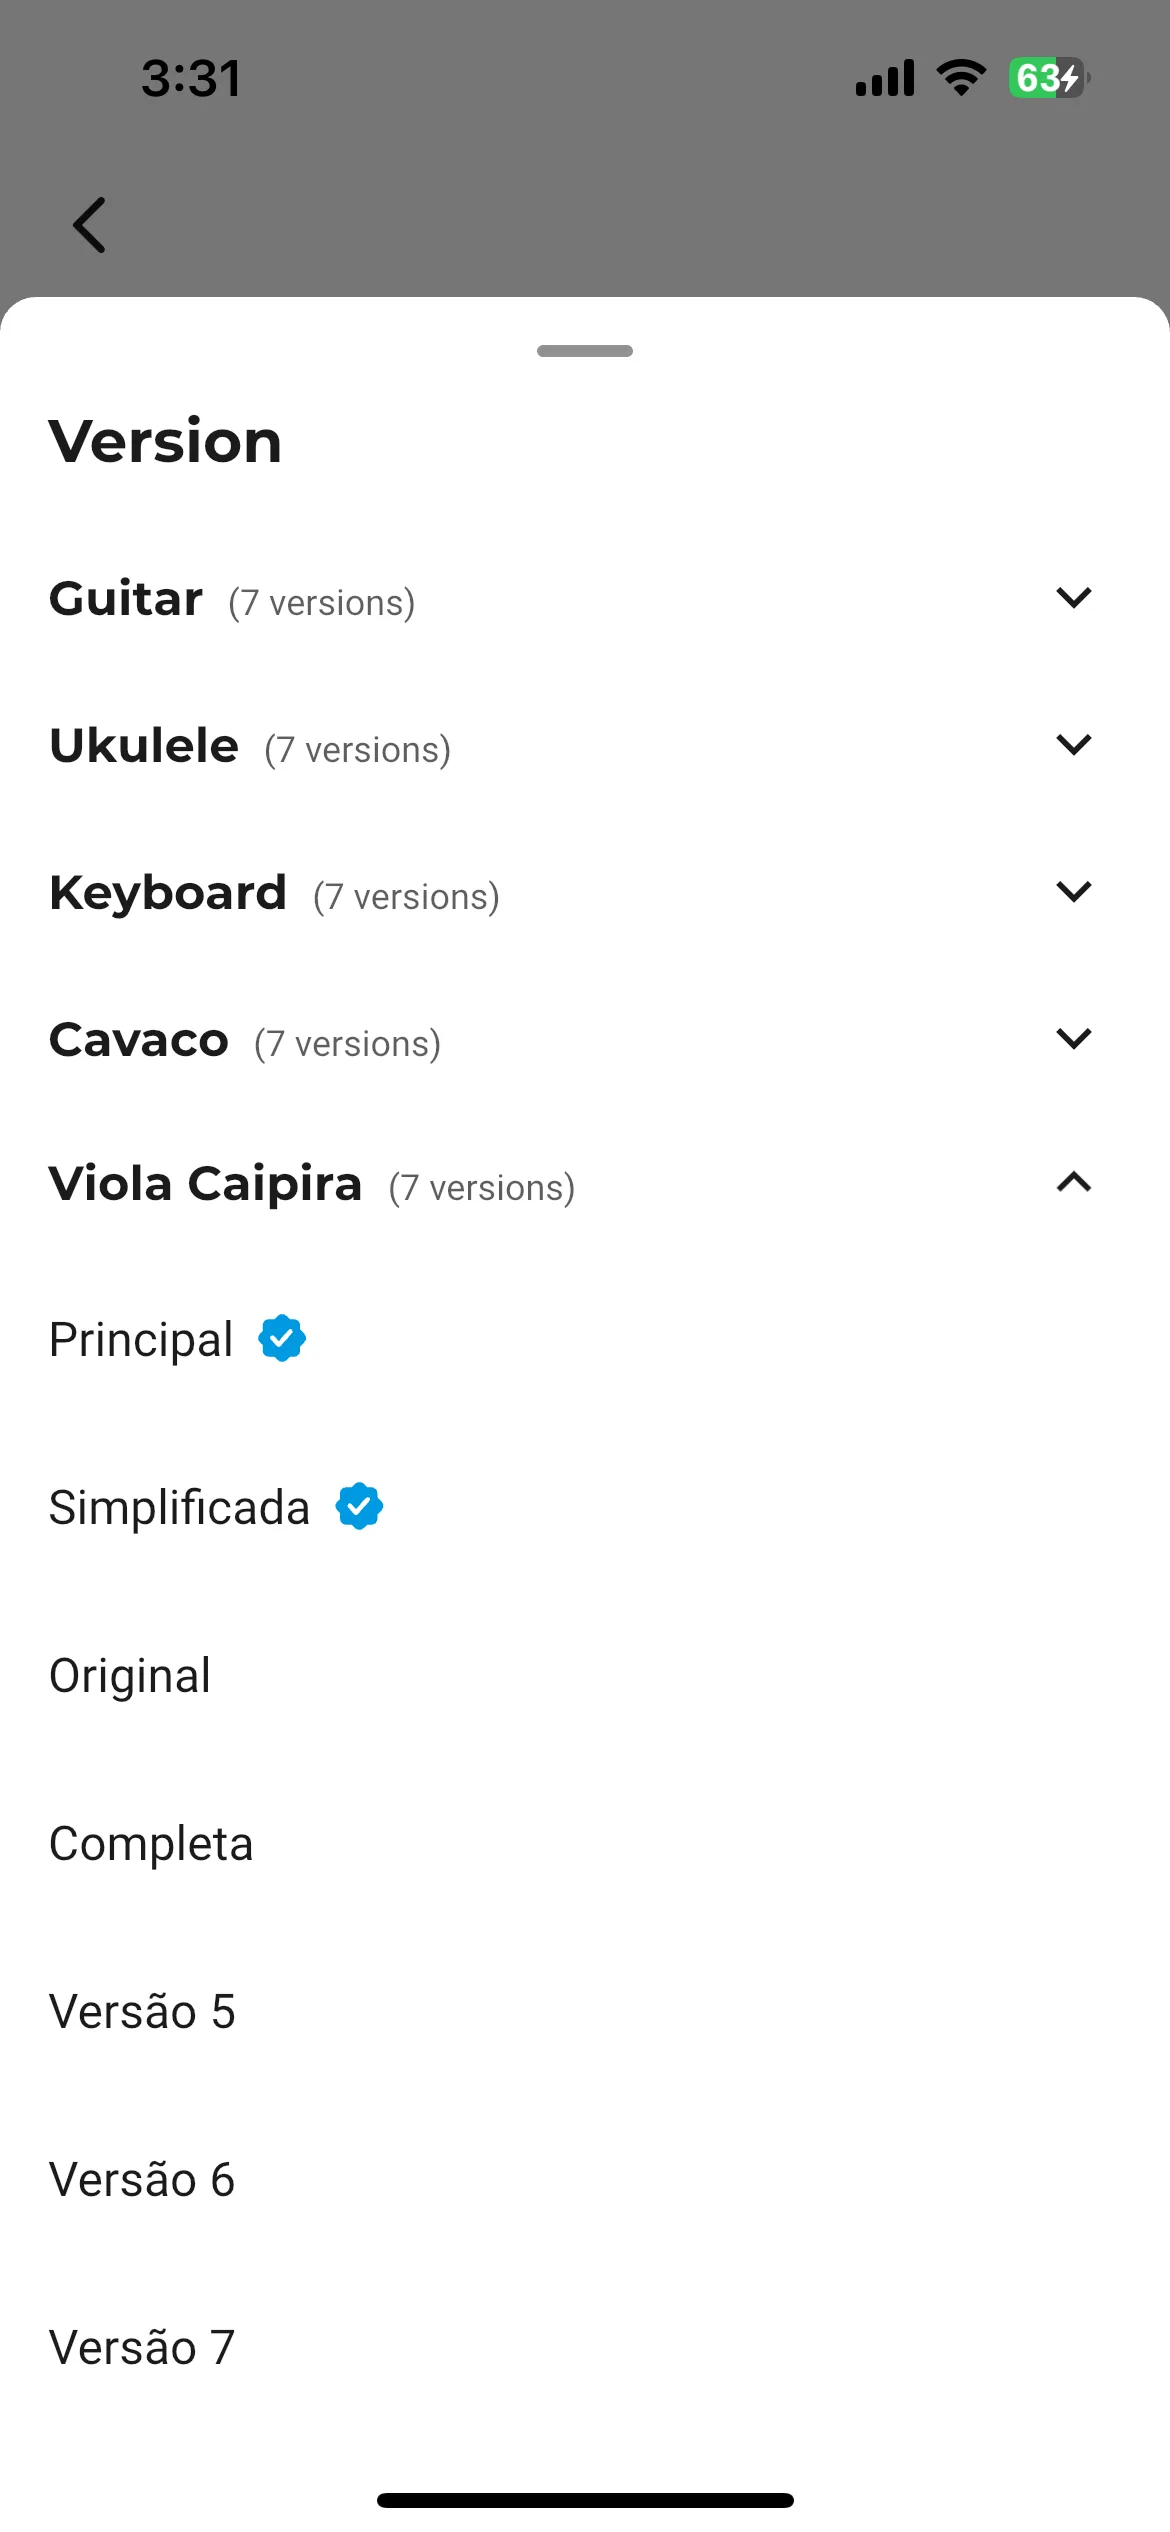Tap the back arrow icon
Image resolution: width=1170 pixels, height=2532 pixels.
pyautogui.click(x=89, y=225)
